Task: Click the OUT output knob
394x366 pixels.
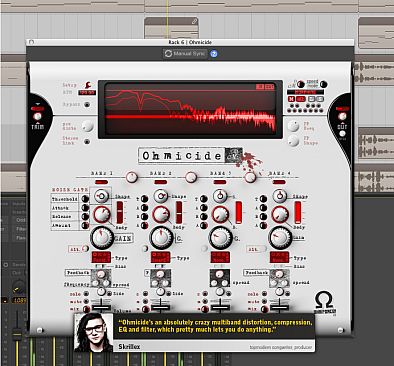Action: tap(342, 116)
